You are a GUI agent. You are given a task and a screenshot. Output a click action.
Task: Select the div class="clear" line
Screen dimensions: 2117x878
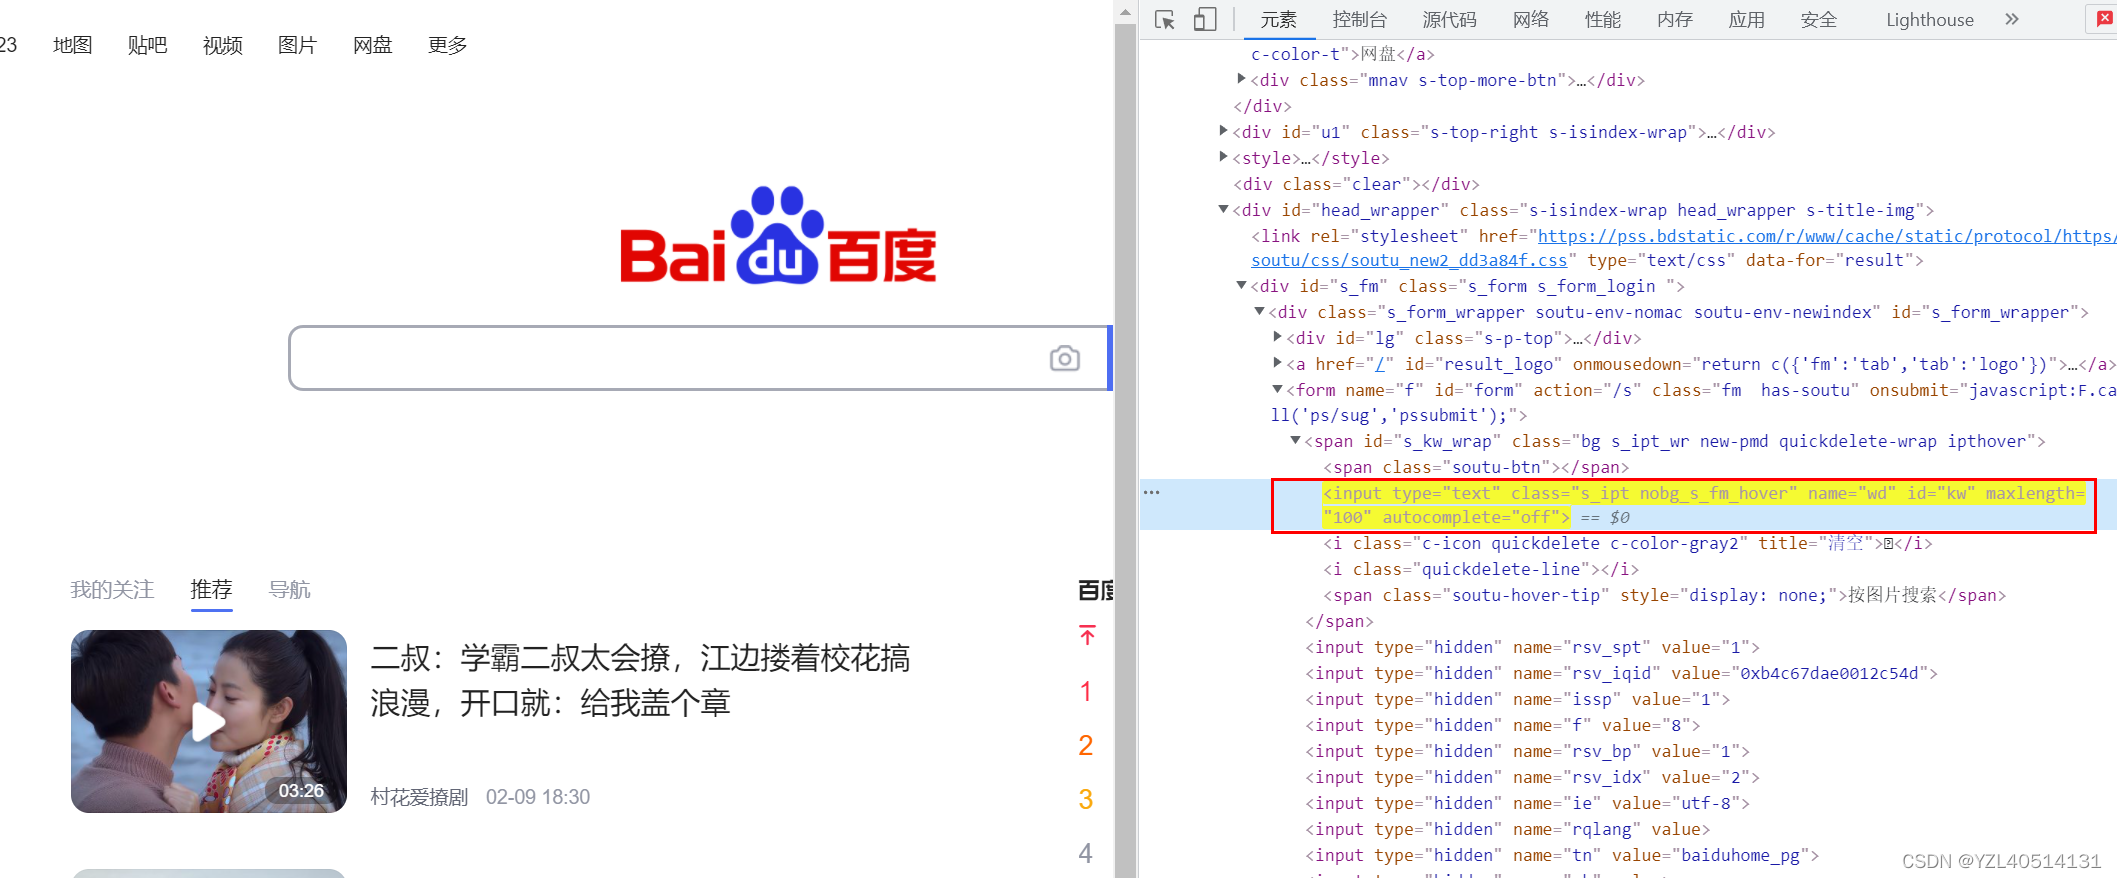pos(1356,184)
